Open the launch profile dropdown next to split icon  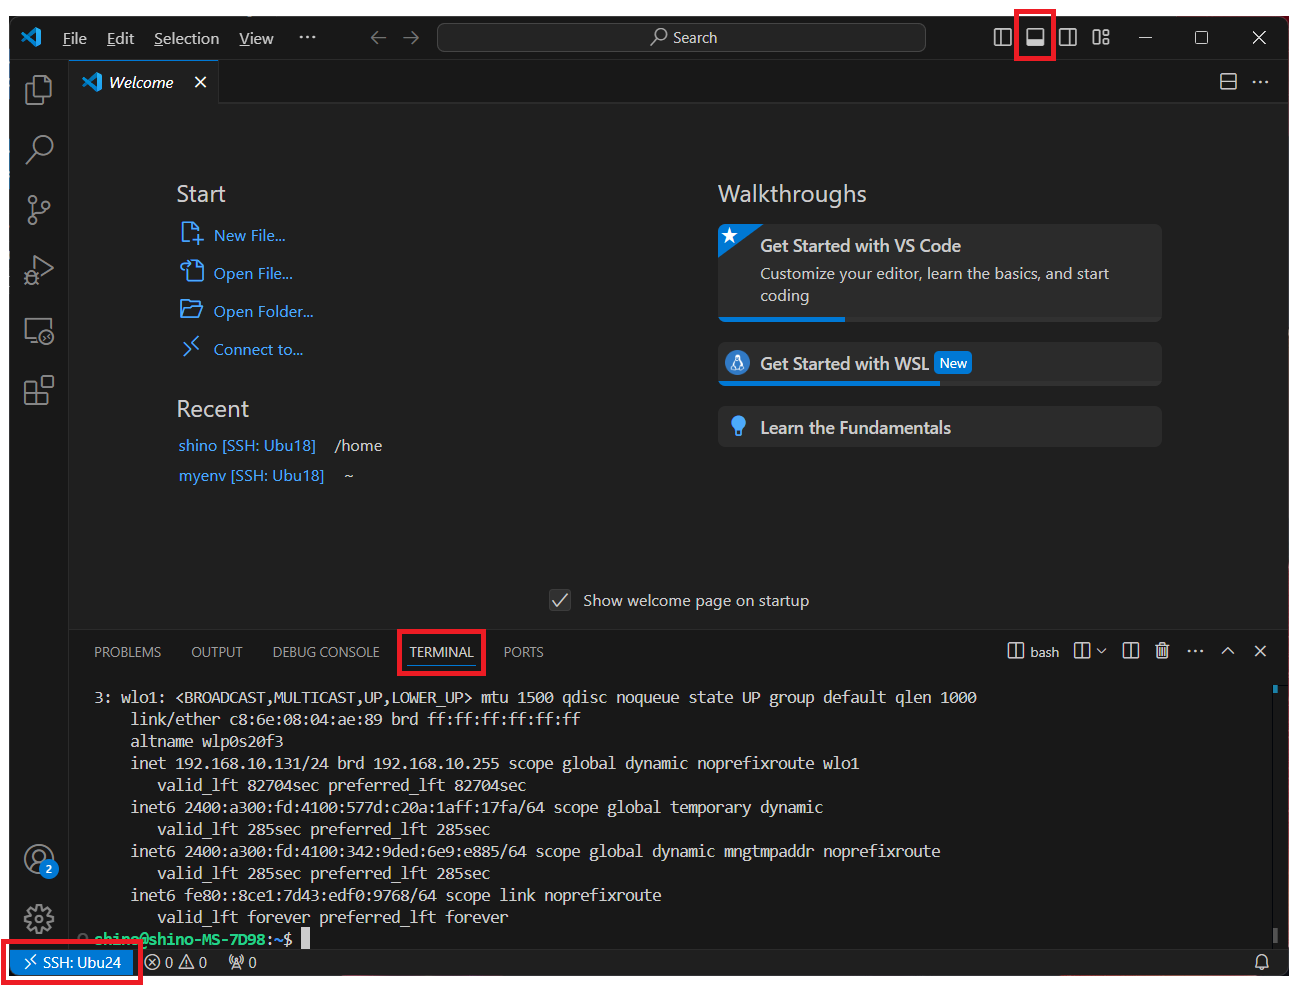click(x=1099, y=651)
